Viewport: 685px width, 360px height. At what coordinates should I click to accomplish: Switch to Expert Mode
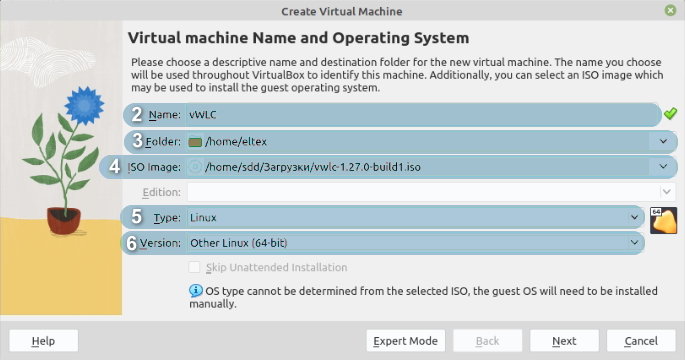pyautogui.click(x=405, y=341)
